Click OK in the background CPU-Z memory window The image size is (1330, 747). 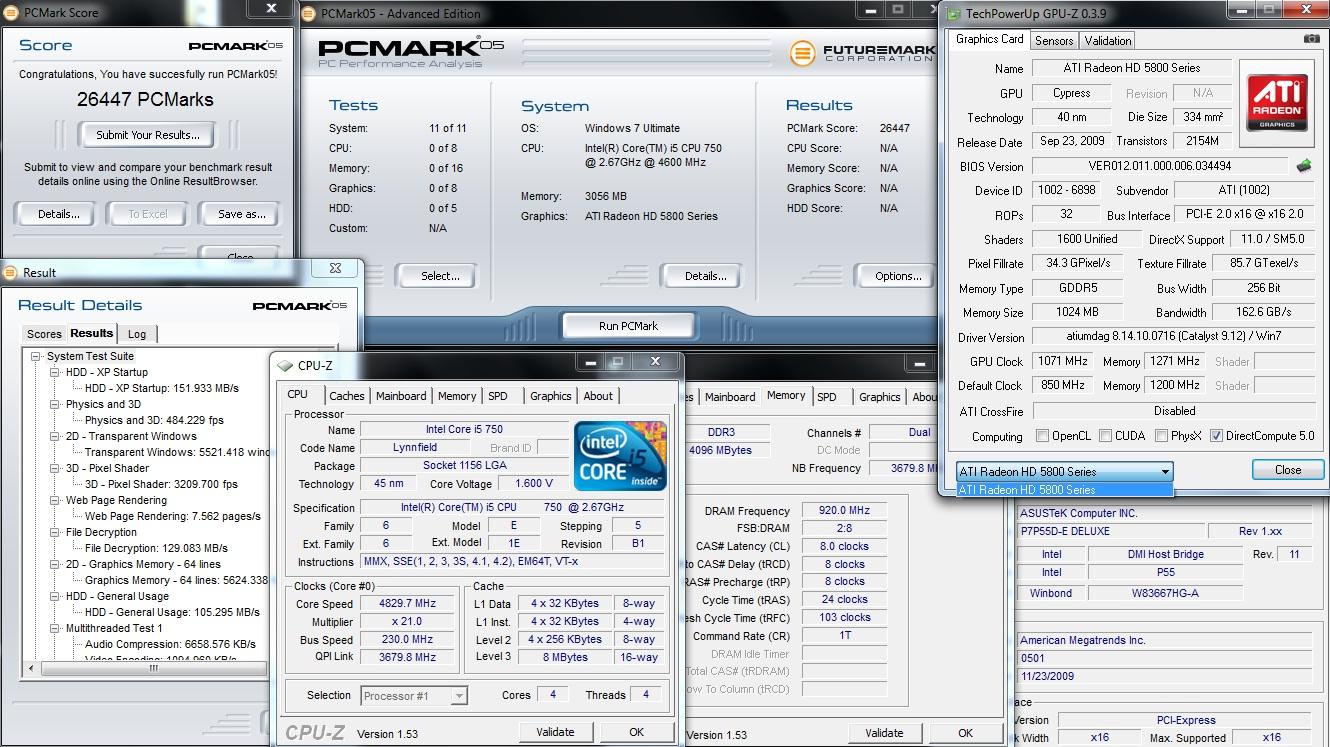point(965,733)
